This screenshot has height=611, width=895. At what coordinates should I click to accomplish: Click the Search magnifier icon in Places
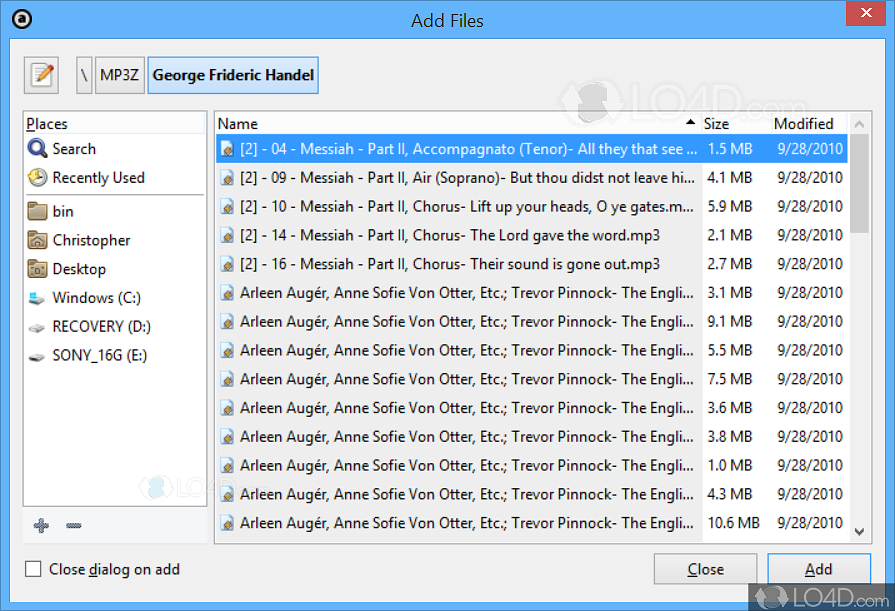[37, 149]
